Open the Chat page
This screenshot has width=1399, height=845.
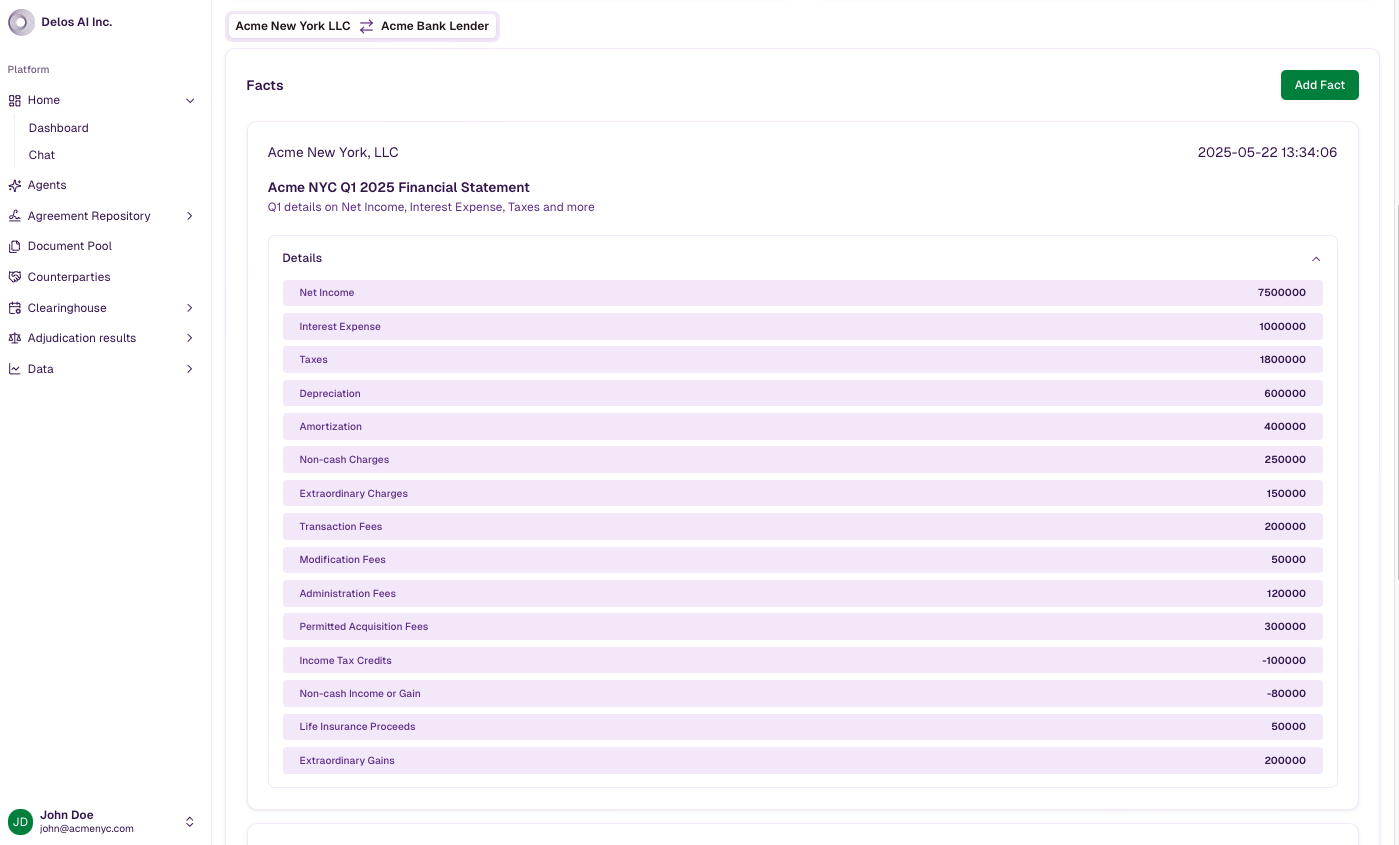42,155
